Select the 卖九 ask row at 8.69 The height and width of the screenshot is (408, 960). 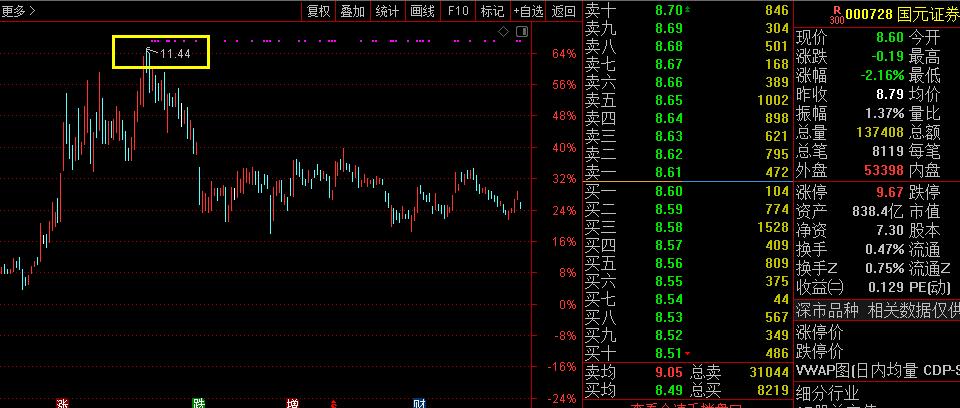click(687, 28)
